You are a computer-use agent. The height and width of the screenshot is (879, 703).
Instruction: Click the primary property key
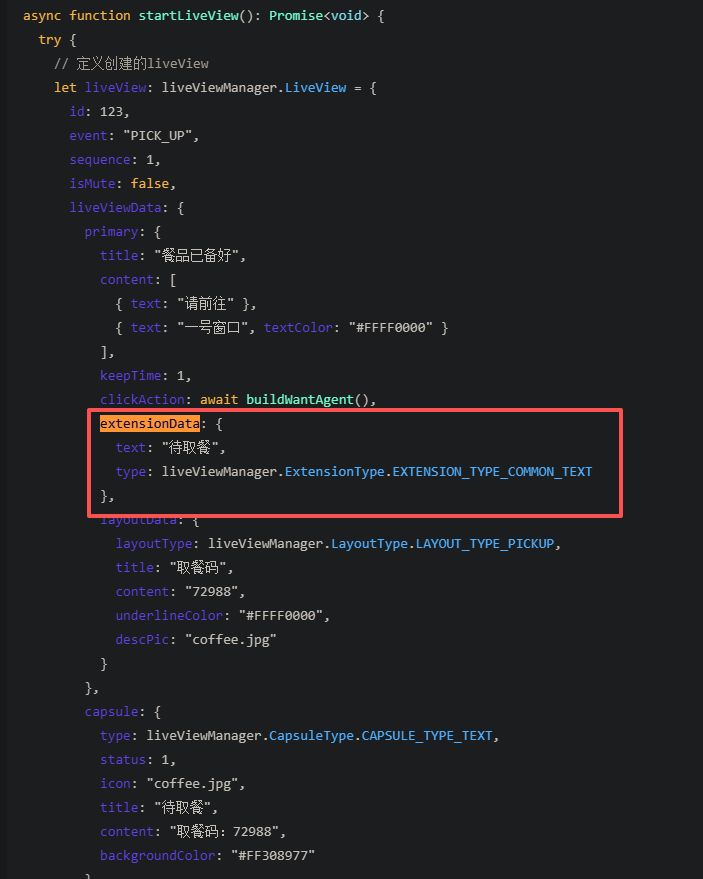(x=112, y=232)
